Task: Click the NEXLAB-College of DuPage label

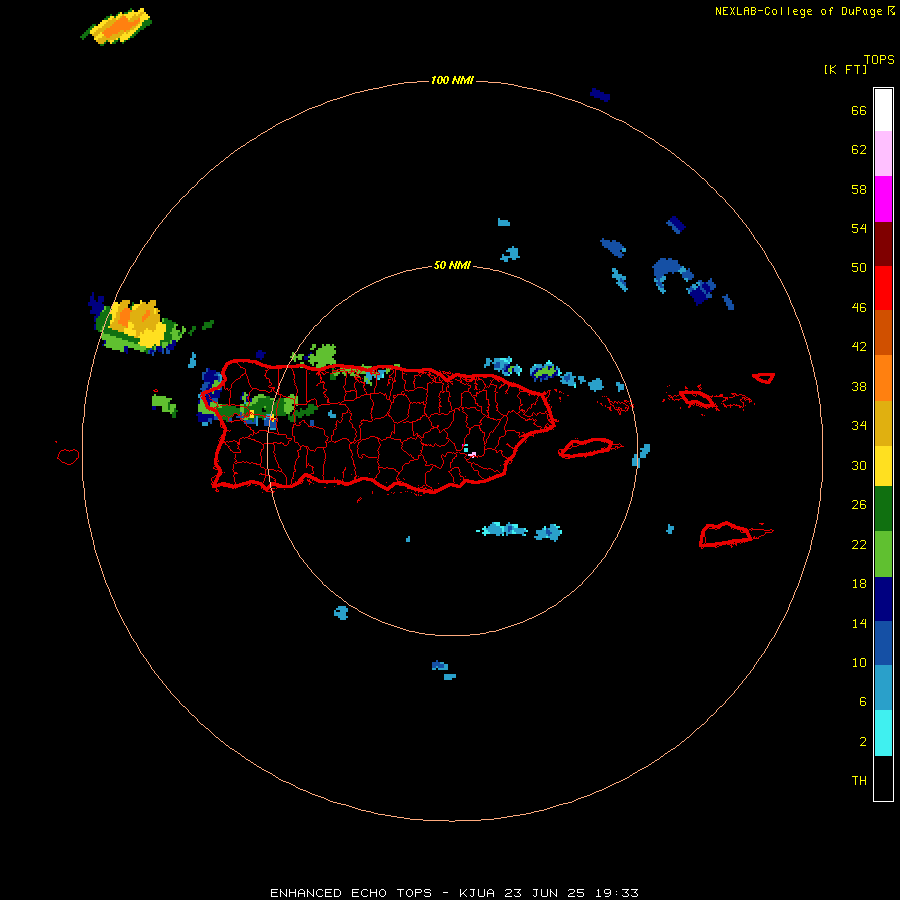Action: [798, 11]
